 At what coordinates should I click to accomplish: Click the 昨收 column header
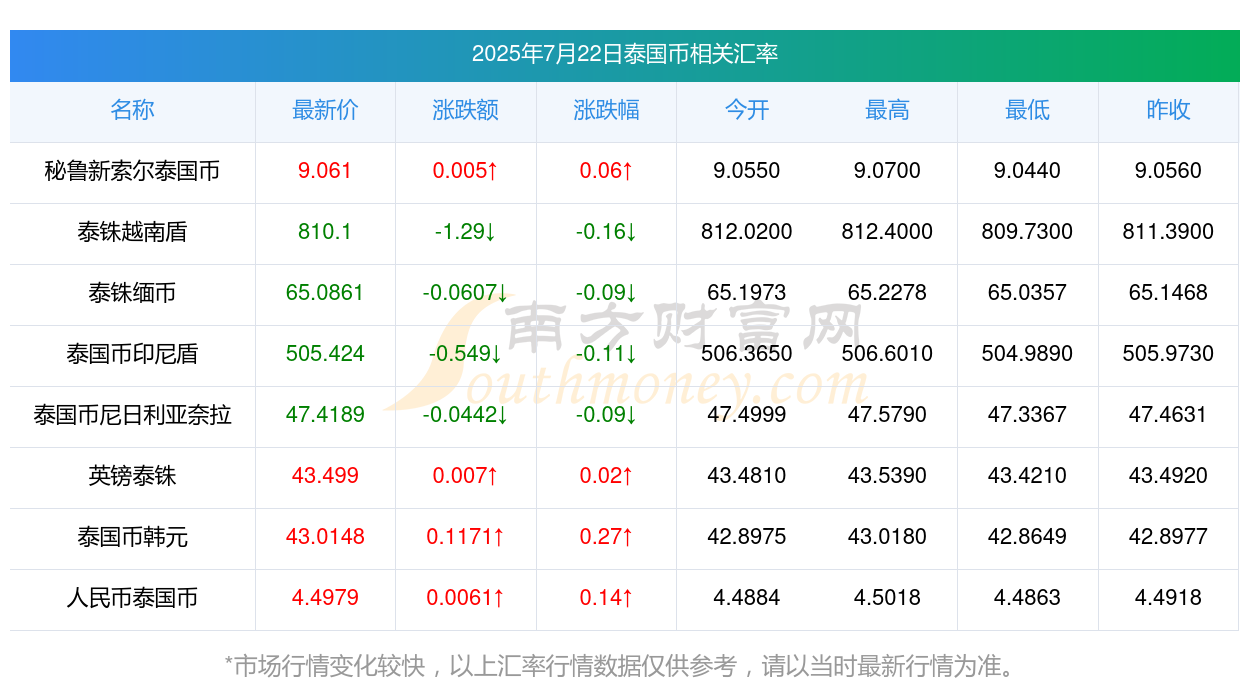click(x=1168, y=110)
